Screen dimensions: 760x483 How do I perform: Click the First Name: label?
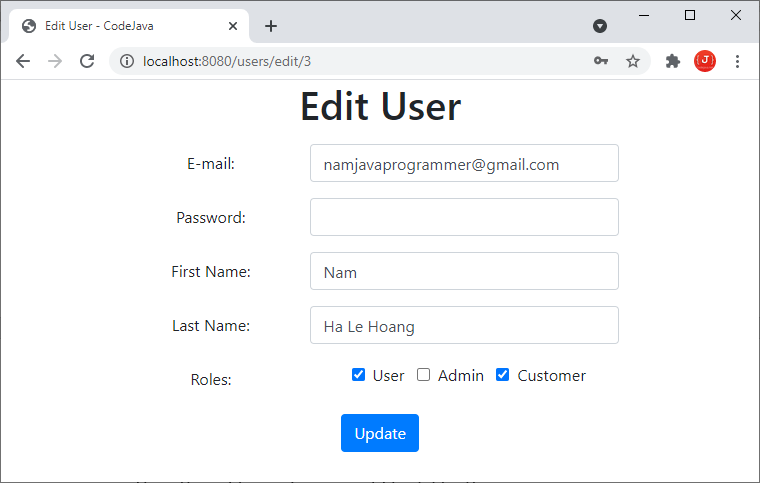pyautogui.click(x=211, y=272)
